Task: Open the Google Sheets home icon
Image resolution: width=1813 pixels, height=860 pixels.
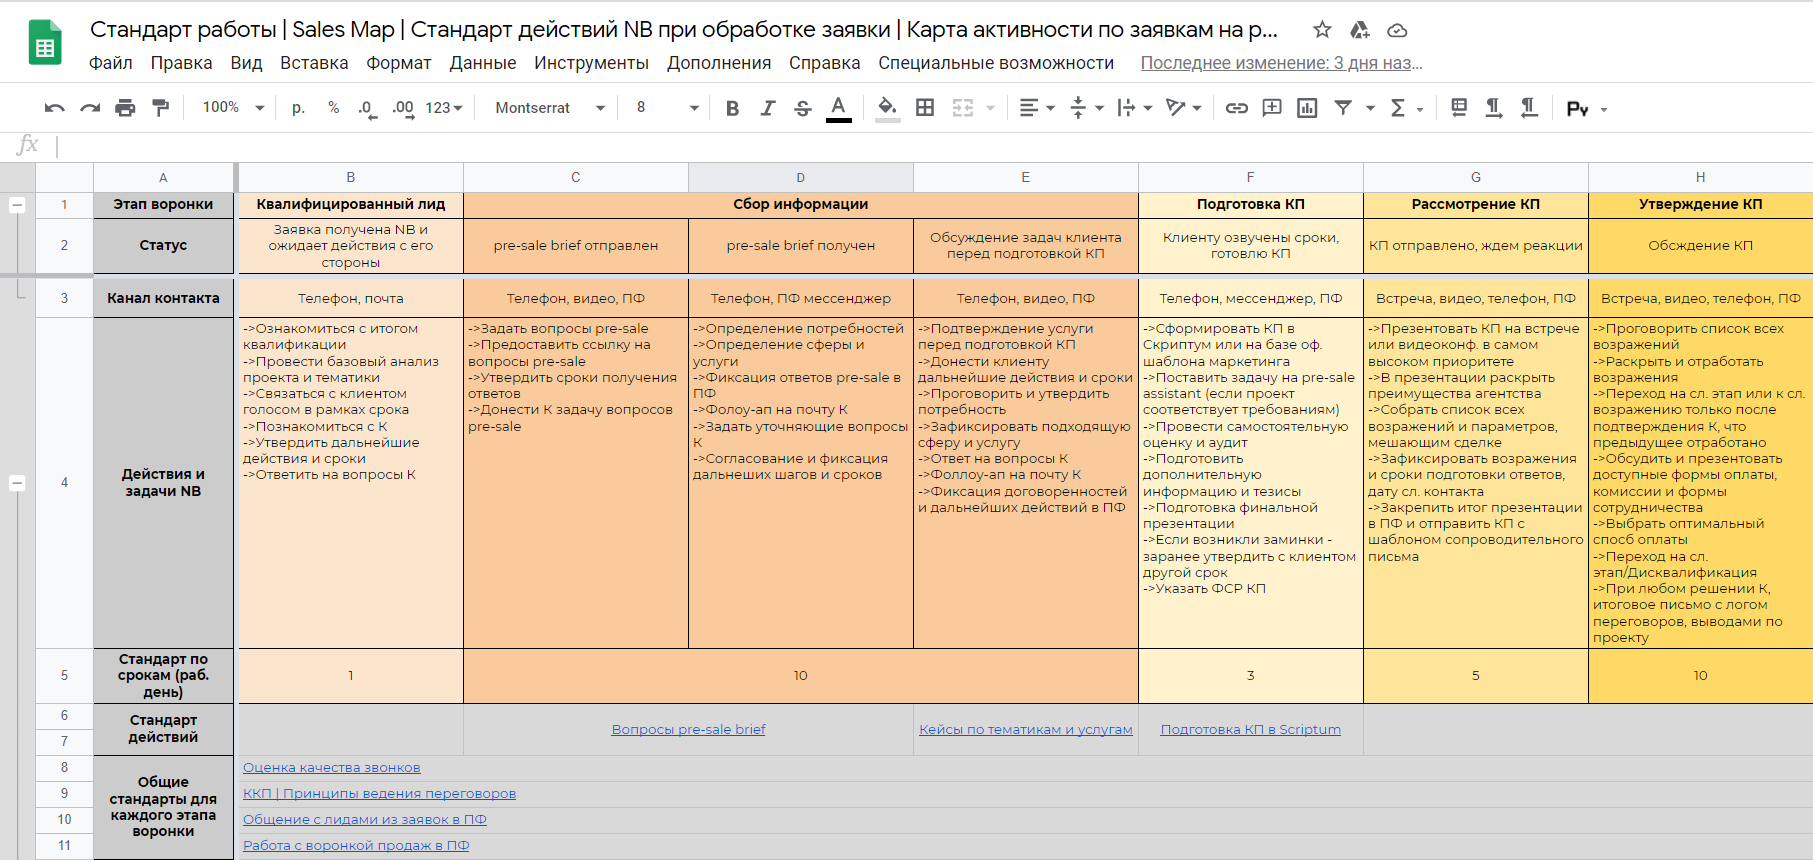Action: click(45, 43)
